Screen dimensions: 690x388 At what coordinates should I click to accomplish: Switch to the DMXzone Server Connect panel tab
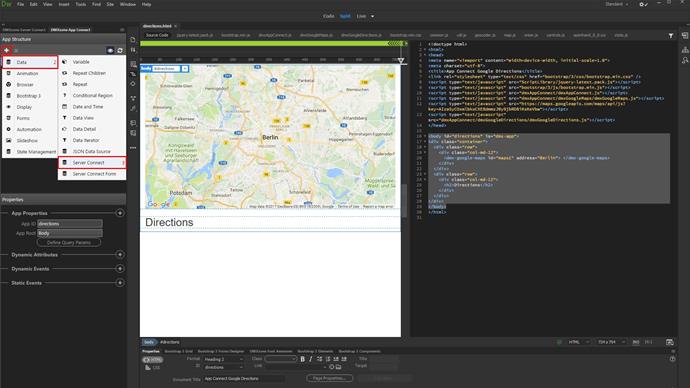[x=24, y=30]
